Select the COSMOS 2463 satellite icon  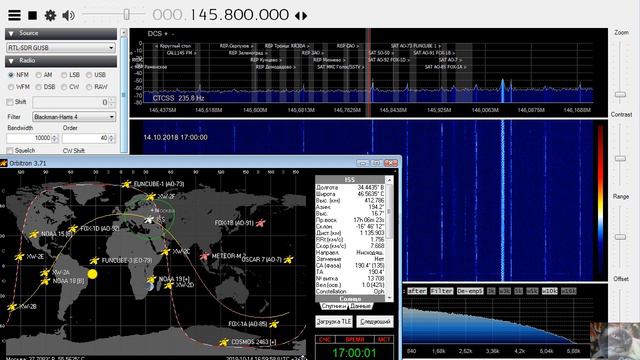(224, 342)
